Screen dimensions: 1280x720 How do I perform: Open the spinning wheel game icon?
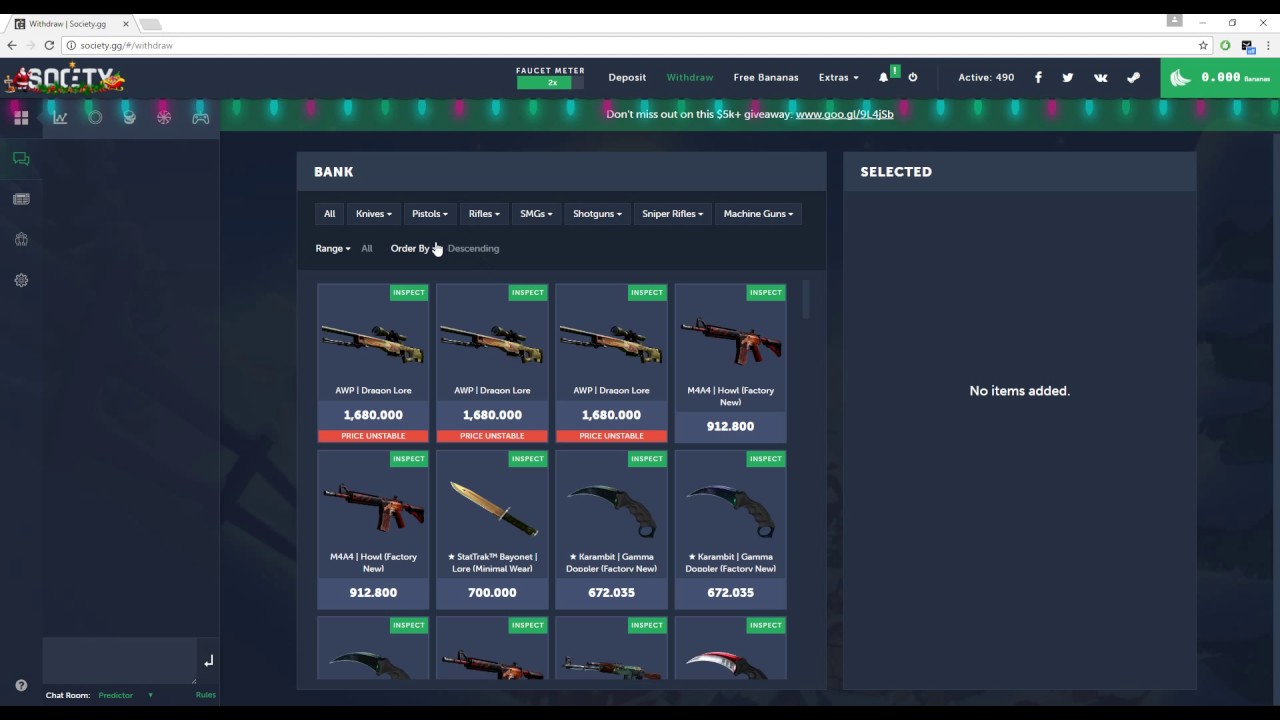click(164, 117)
